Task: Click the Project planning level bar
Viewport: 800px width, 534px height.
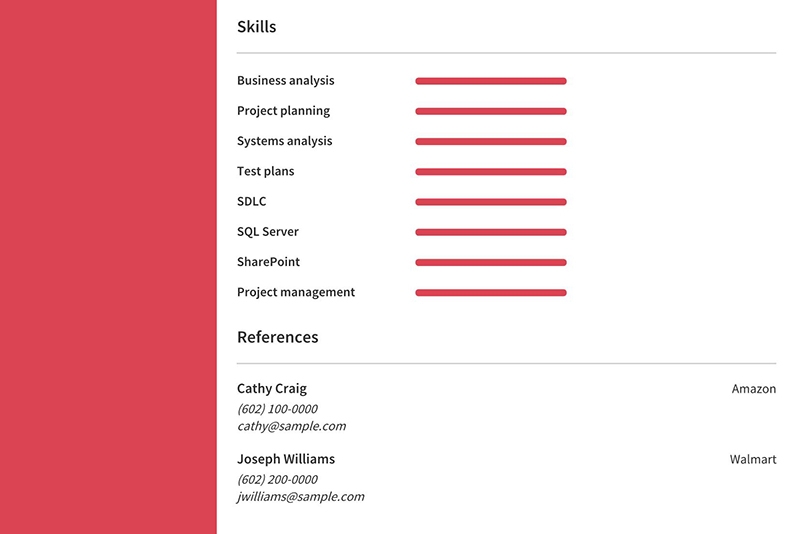Action: [x=491, y=111]
